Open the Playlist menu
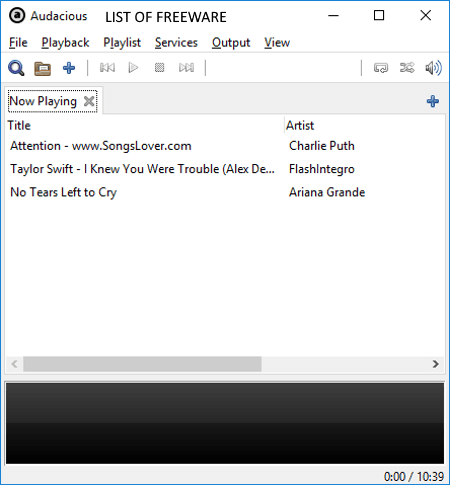The width and height of the screenshot is (450, 485). point(122,43)
